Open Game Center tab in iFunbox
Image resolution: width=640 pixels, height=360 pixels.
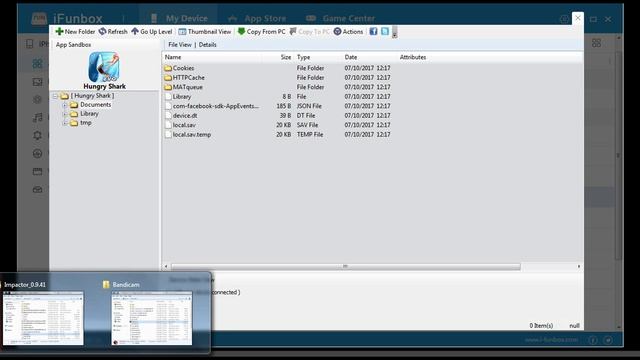pyautogui.click(x=340, y=18)
